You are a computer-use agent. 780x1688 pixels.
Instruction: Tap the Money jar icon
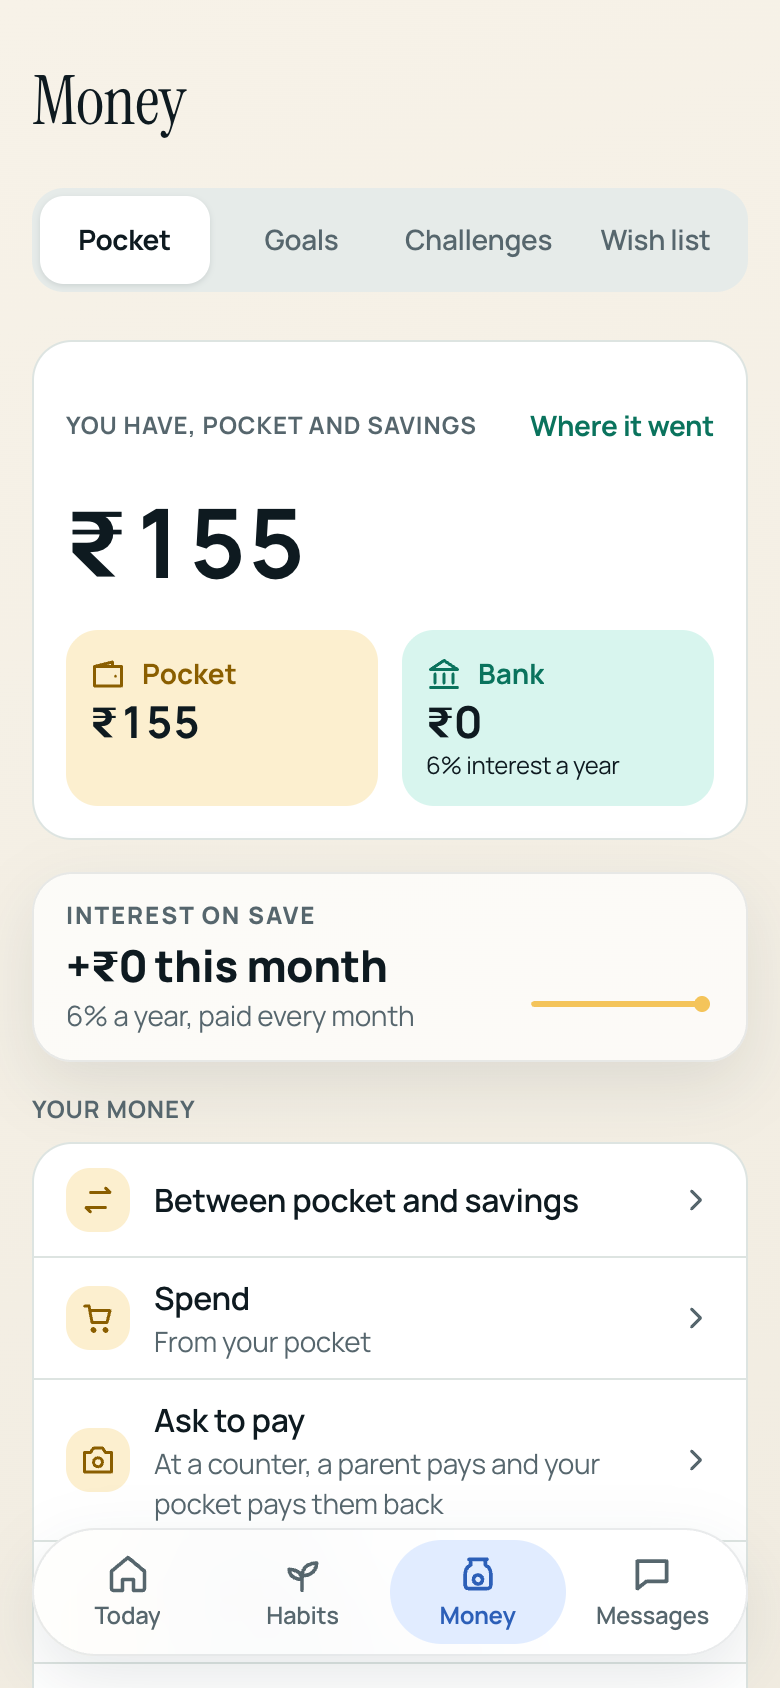[x=477, y=1574]
